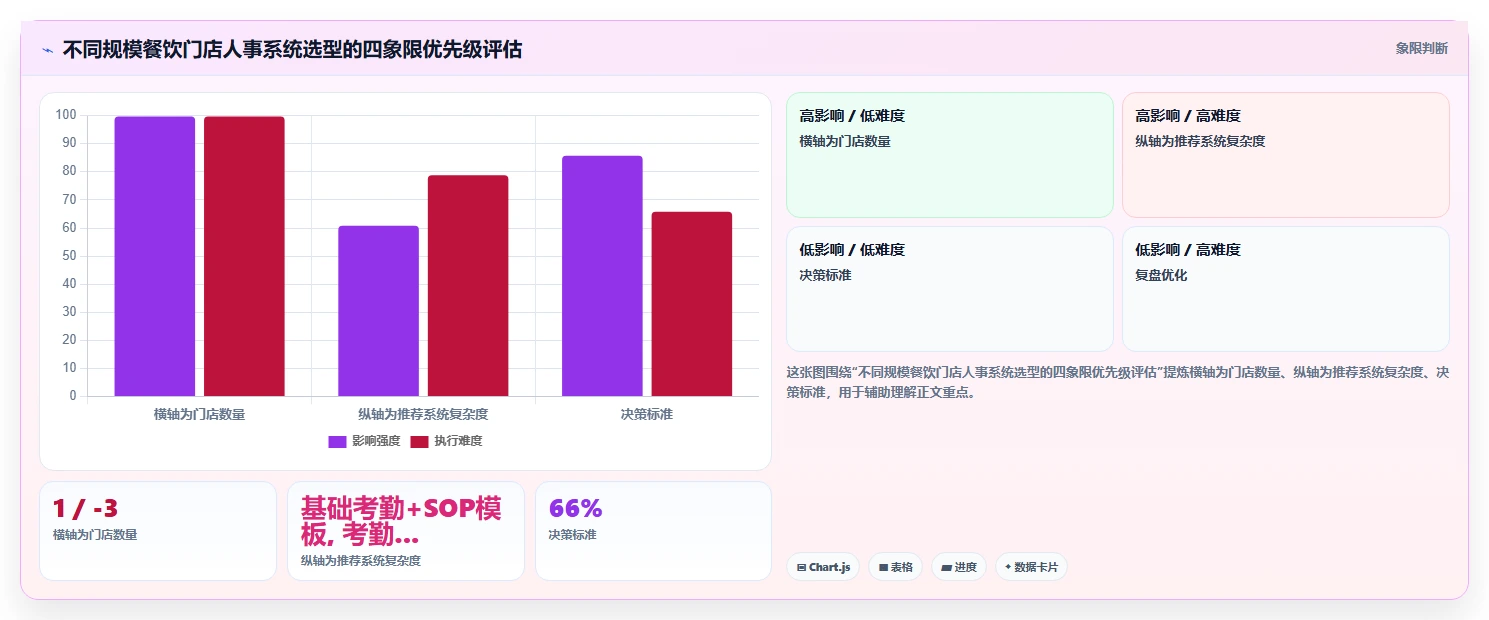
Task: Click 纵轴为推荐系统复杂度 text in 高影响 / 高难度 card
Action: (x=1200, y=141)
